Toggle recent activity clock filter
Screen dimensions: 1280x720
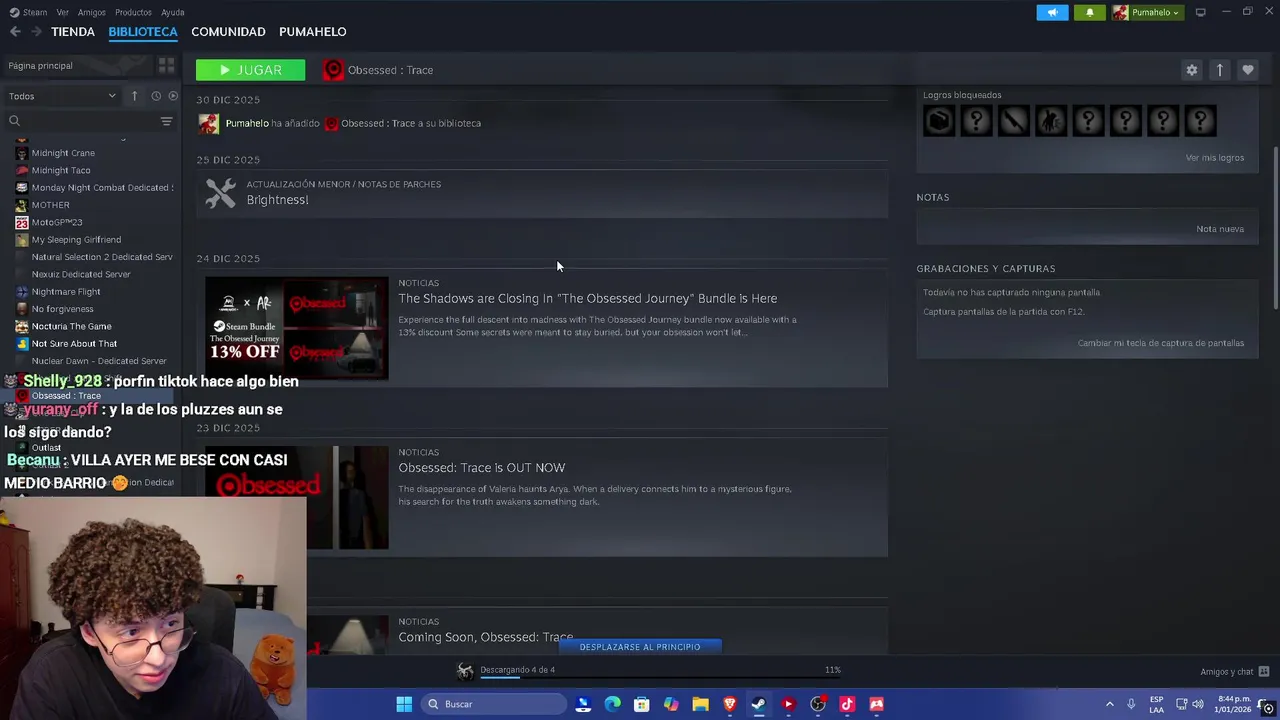[x=156, y=96]
